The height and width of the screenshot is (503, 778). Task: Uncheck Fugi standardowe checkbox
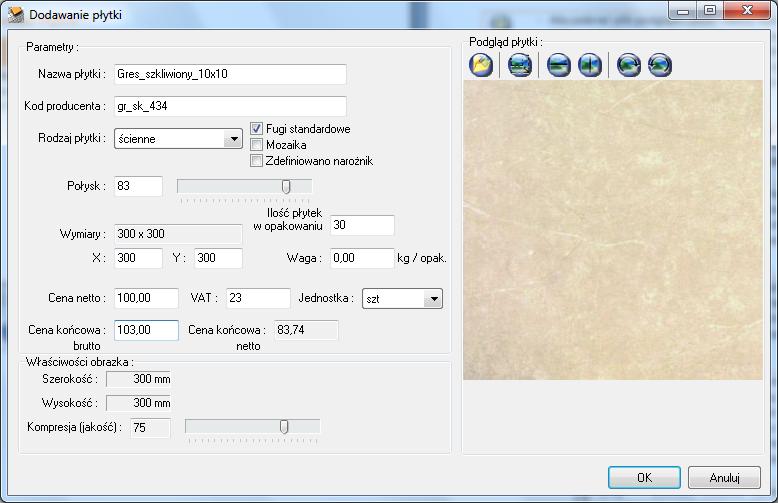pyautogui.click(x=256, y=129)
